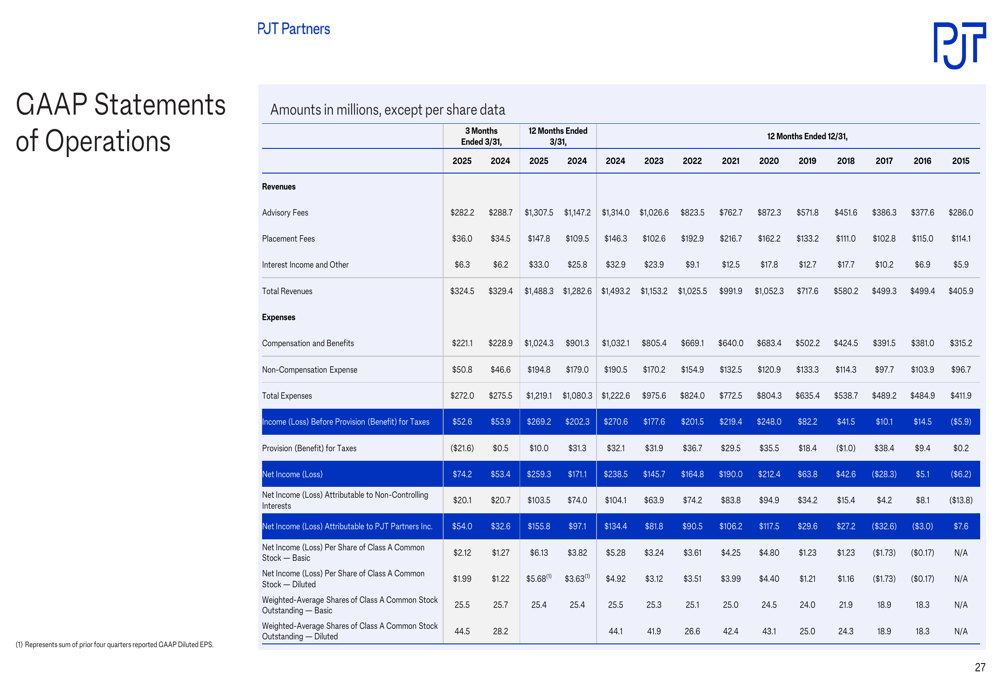This screenshot has width=1000, height=685.
Task: Click the tax benefit value "($21.6)"
Action: coord(462,448)
